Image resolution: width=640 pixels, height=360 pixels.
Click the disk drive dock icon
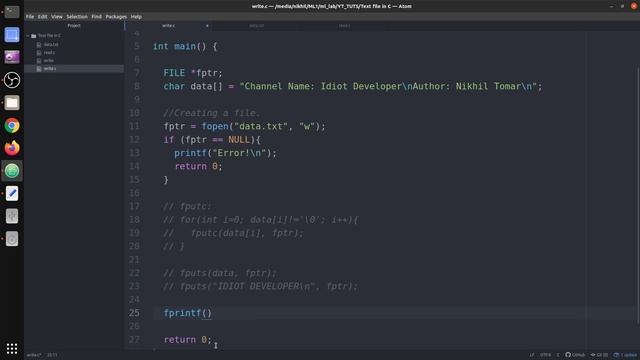(12, 239)
